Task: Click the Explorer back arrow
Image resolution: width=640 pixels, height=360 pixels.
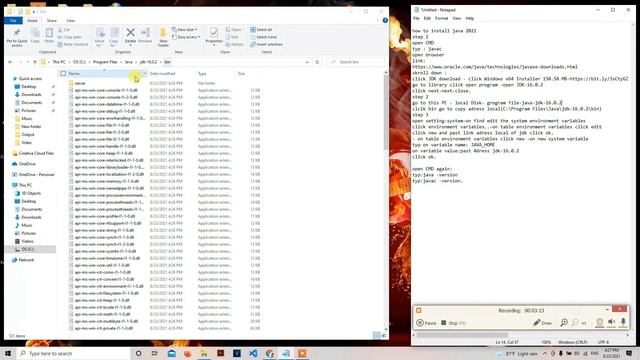Action: coord(10,62)
